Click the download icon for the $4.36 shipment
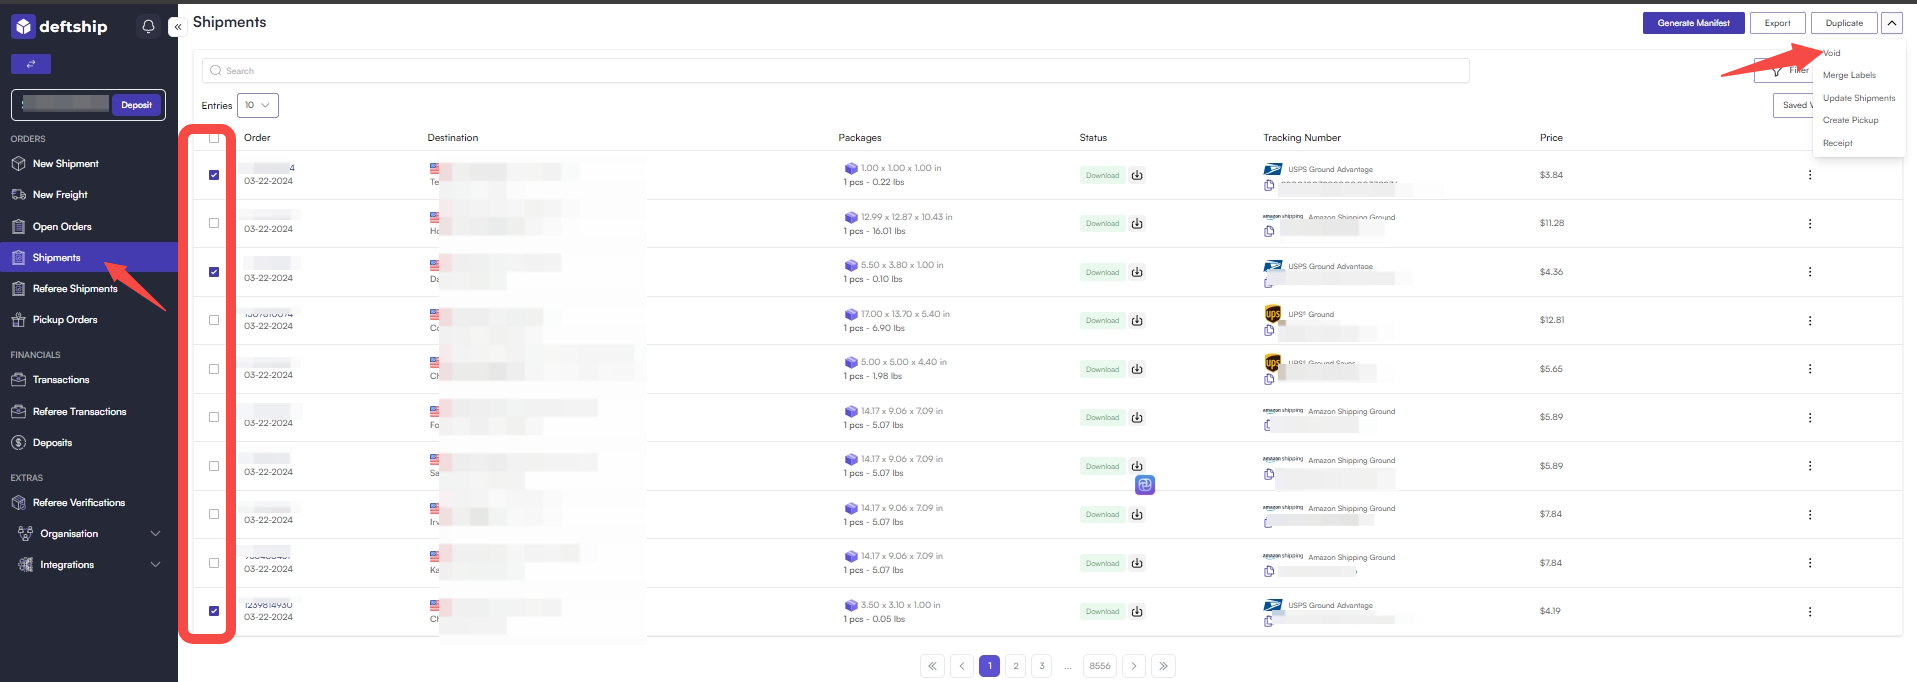This screenshot has width=1917, height=682. point(1137,272)
